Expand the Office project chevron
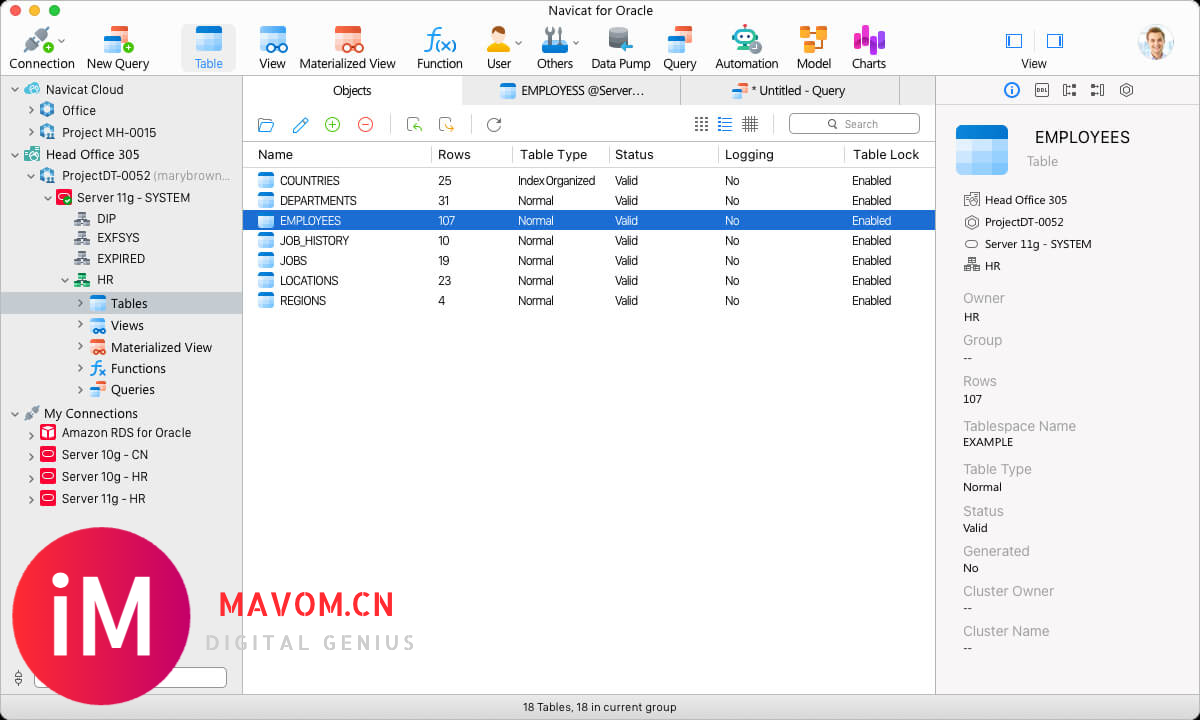Screen dimensions: 1200x720 click(32, 111)
